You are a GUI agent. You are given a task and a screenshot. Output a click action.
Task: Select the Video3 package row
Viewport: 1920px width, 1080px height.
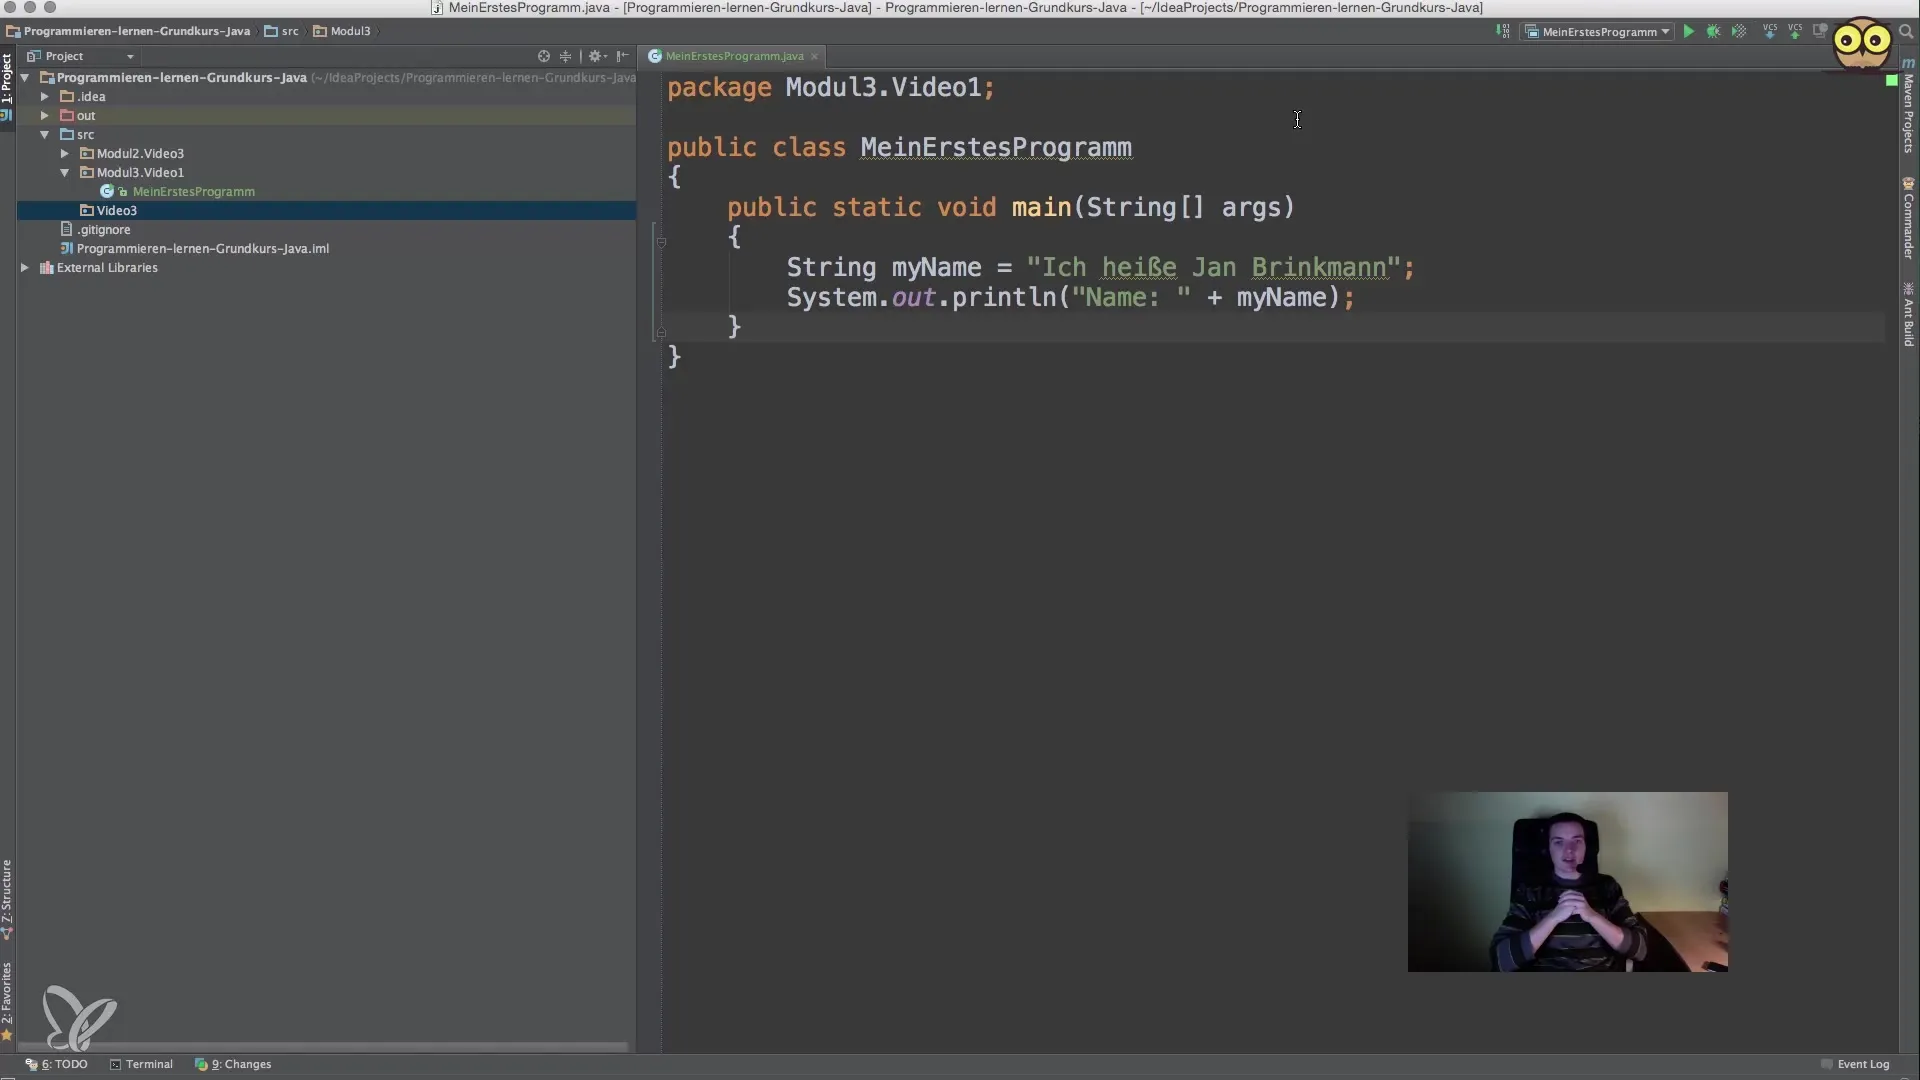pyautogui.click(x=326, y=211)
